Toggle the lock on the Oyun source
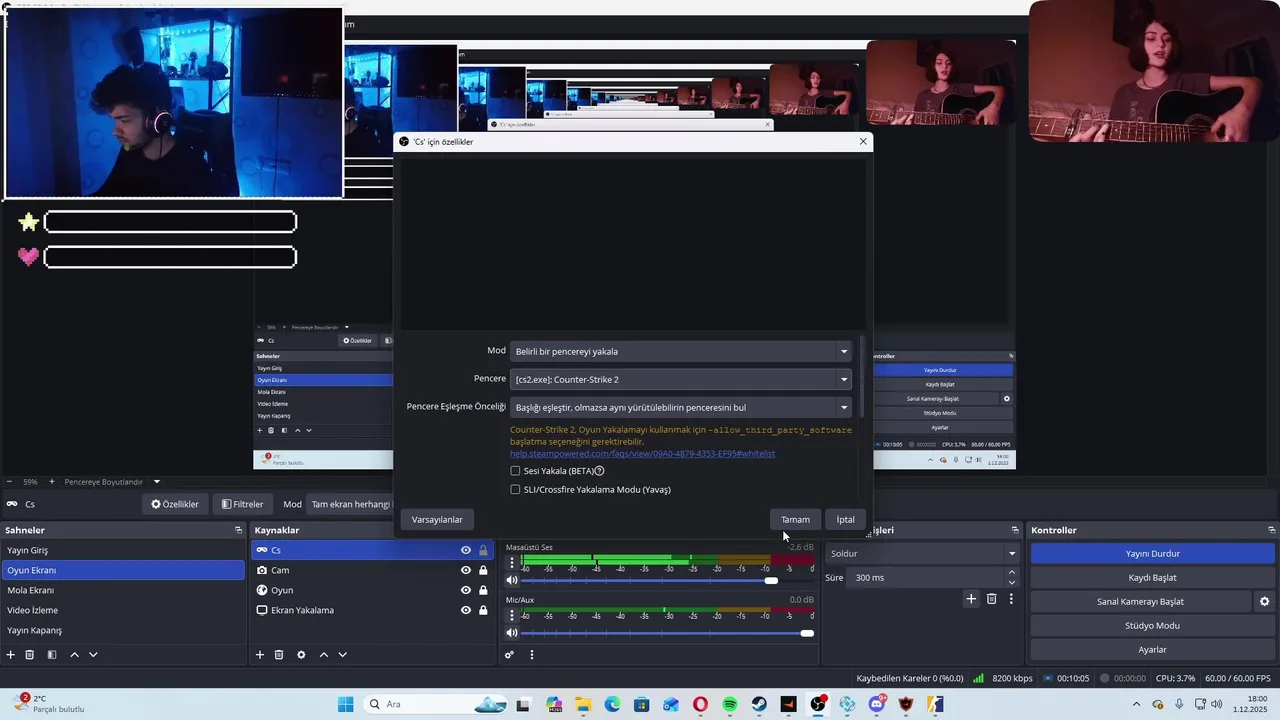Viewport: 1280px width, 720px height. 483,590
